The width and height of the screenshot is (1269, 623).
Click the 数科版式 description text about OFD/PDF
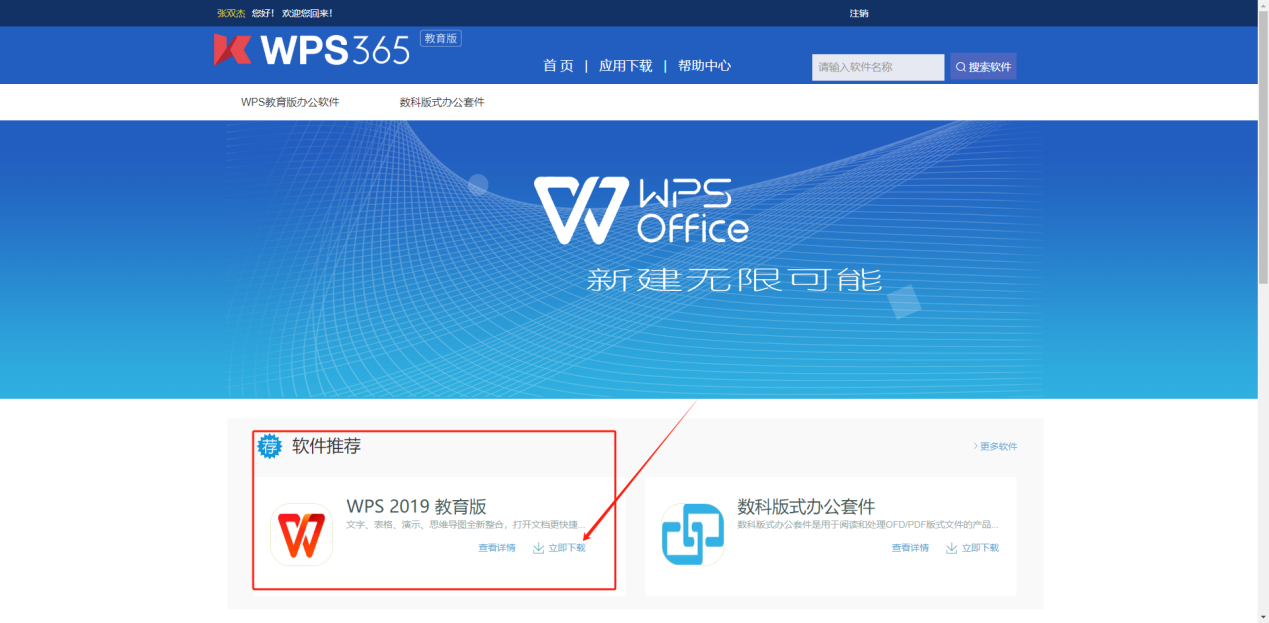pos(868,525)
